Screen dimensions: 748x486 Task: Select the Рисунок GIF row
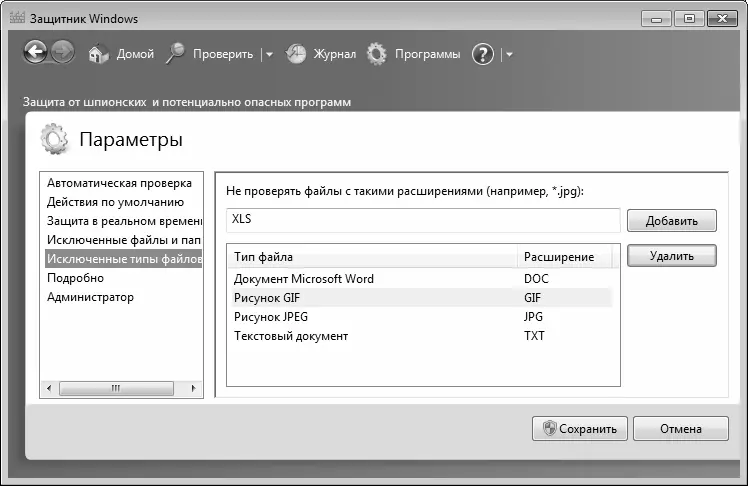(x=422, y=298)
